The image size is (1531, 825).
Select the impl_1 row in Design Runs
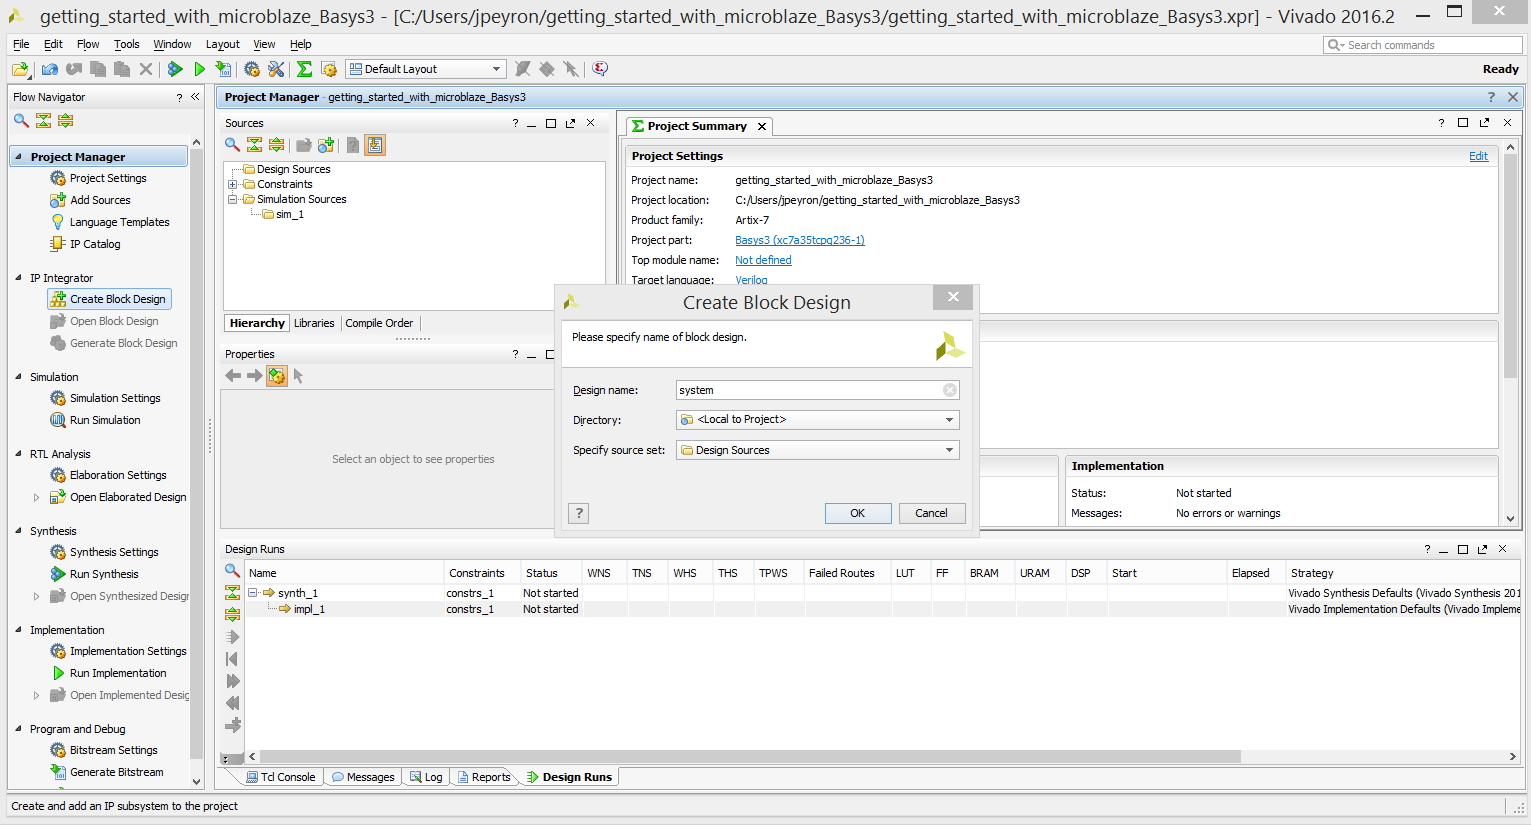click(x=883, y=609)
